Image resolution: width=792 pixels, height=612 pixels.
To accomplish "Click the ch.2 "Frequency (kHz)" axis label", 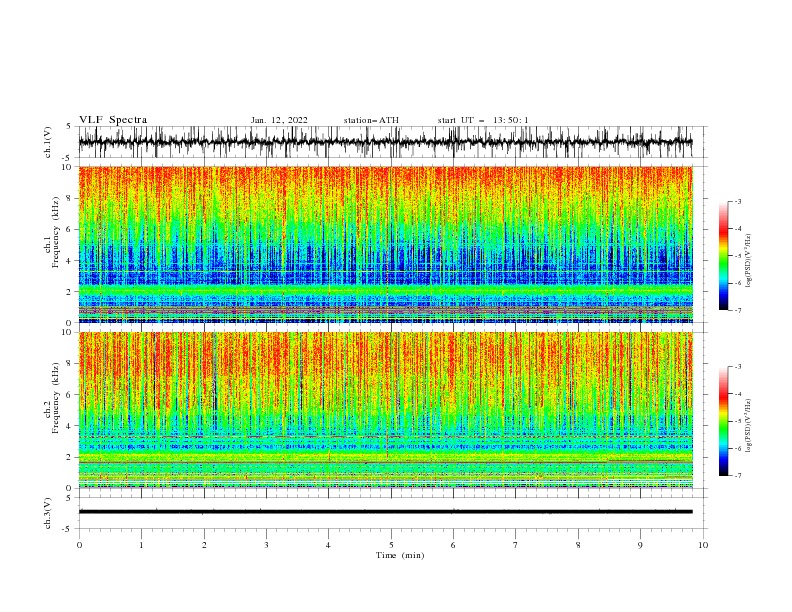I will pos(56,398).
